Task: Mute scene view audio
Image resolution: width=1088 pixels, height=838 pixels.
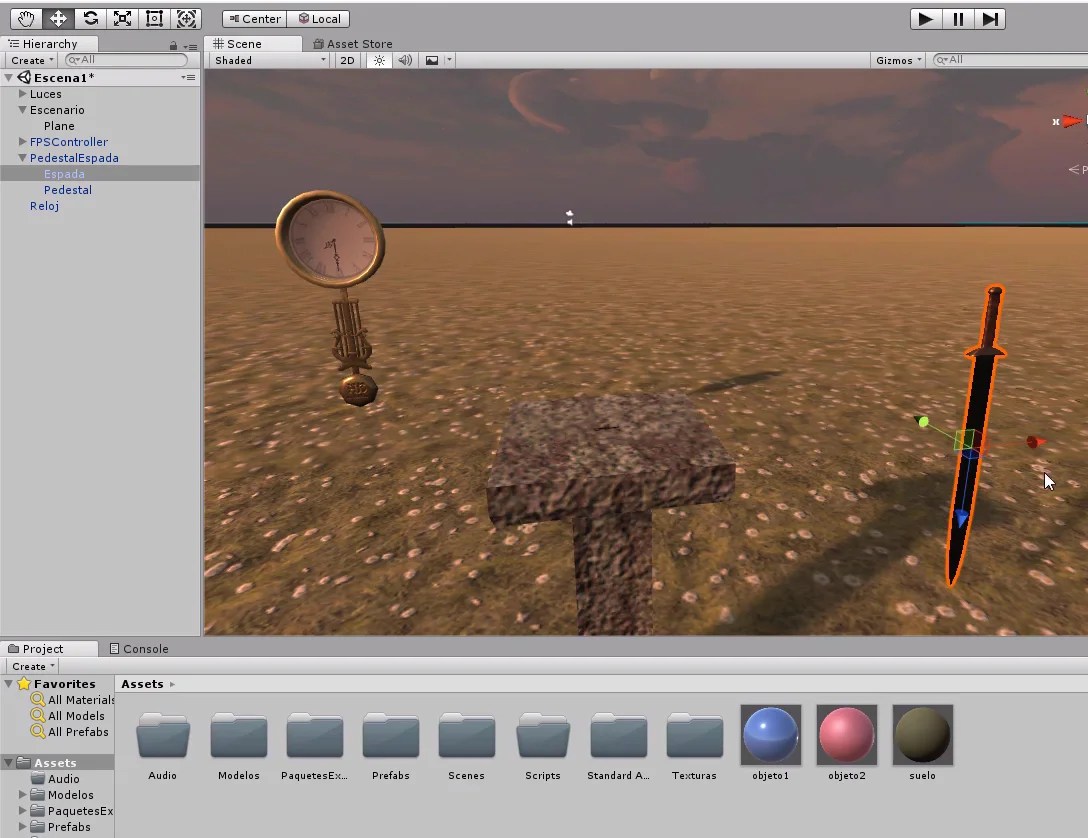Action: click(x=404, y=60)
